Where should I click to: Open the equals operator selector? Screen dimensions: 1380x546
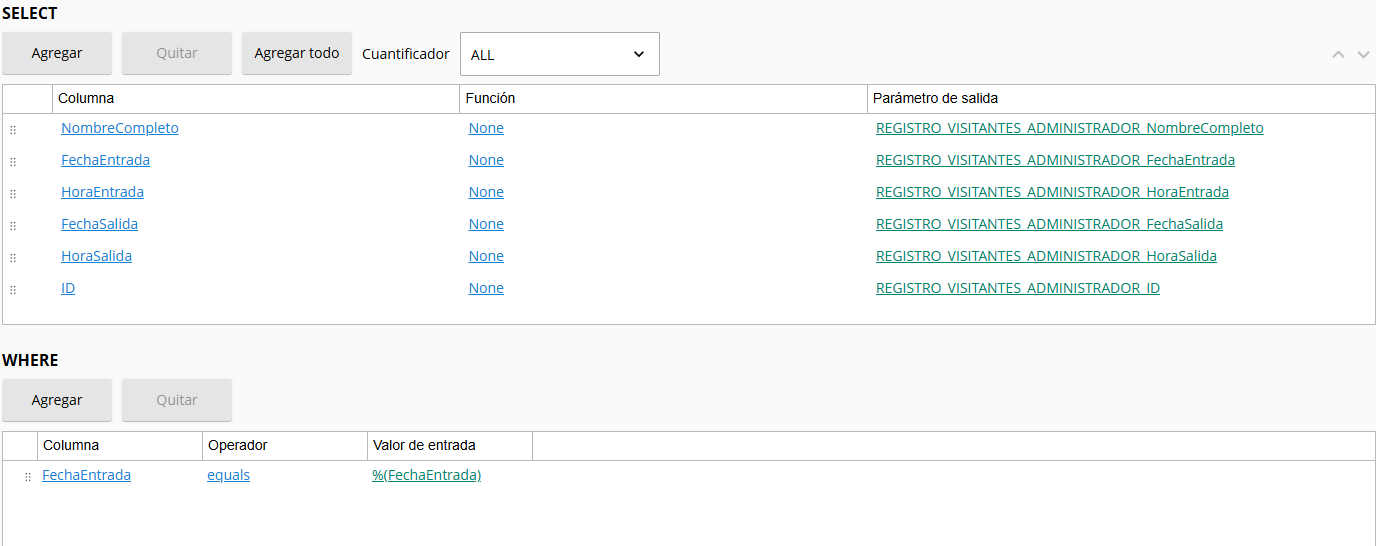(x=228, y=476)
